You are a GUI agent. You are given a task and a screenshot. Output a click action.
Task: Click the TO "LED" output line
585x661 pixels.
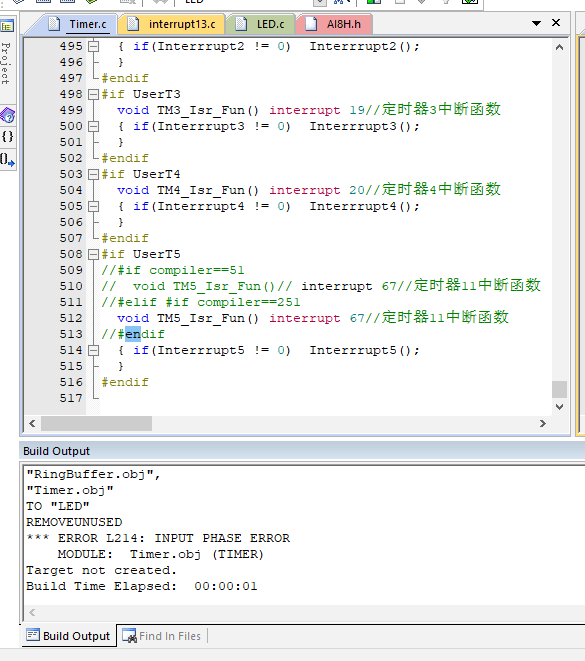[x=58, y=506]
